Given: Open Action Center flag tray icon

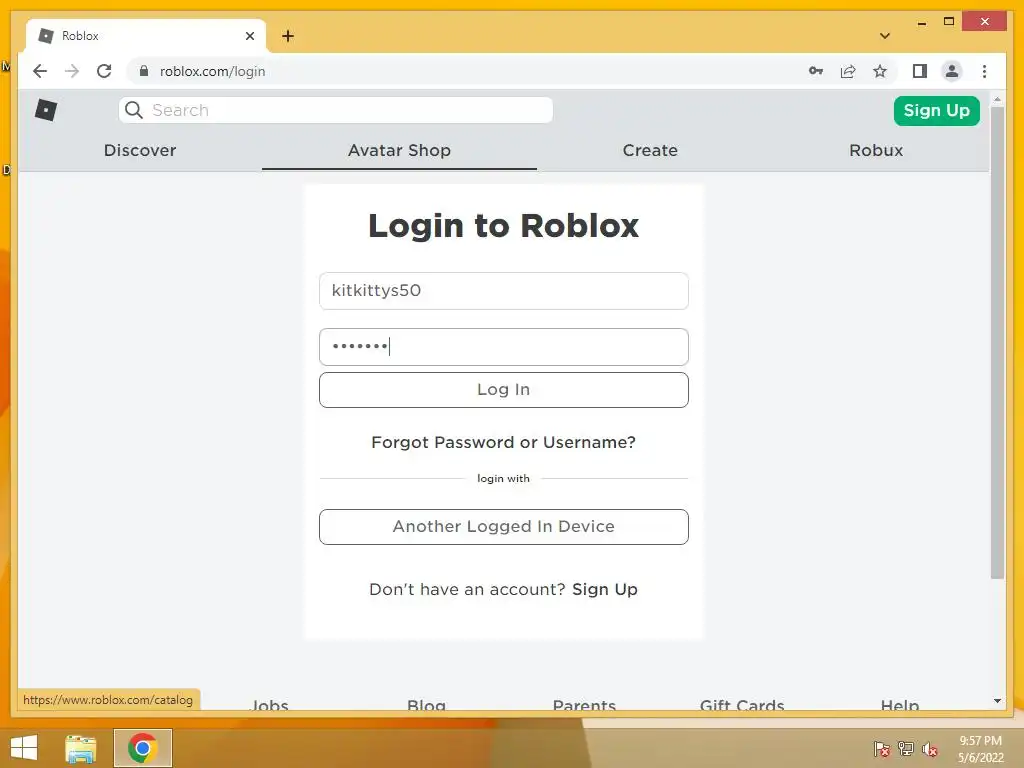Looking at the screenshot, I should pyautogui.click(x=882, y=749).
